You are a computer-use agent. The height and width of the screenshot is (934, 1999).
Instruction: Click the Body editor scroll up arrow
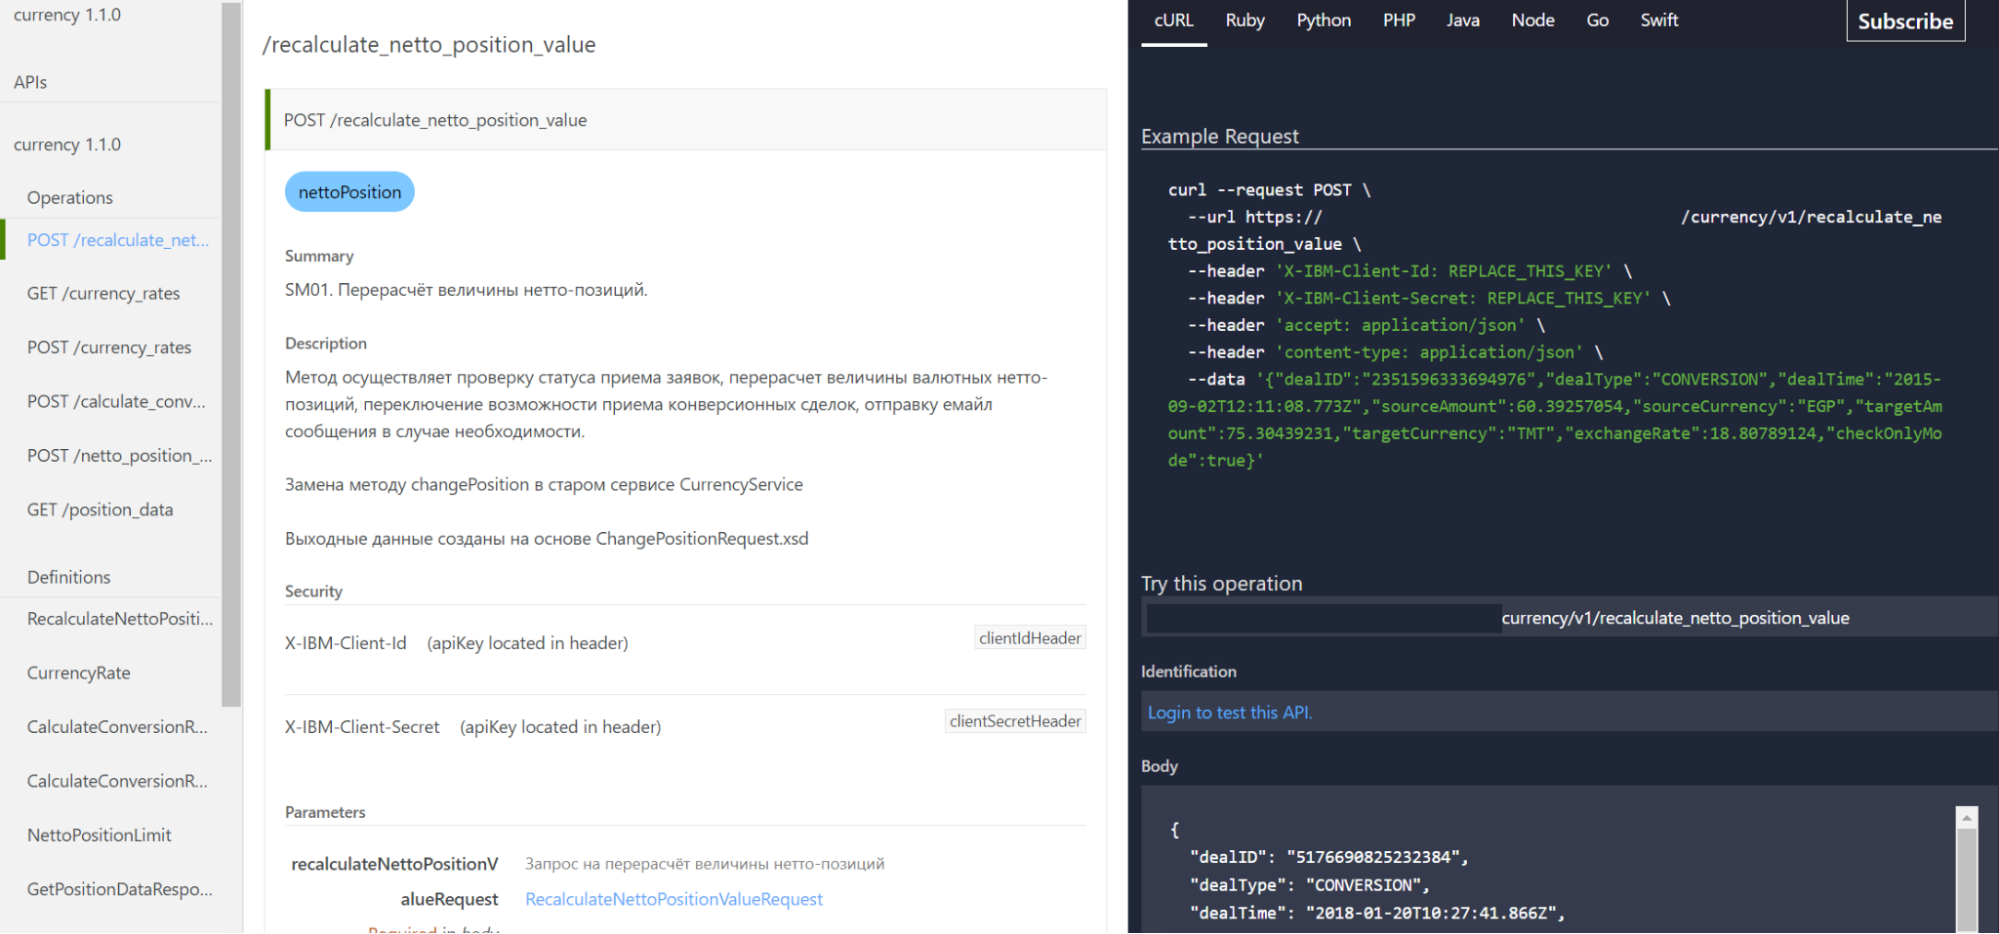(1967, 818)
